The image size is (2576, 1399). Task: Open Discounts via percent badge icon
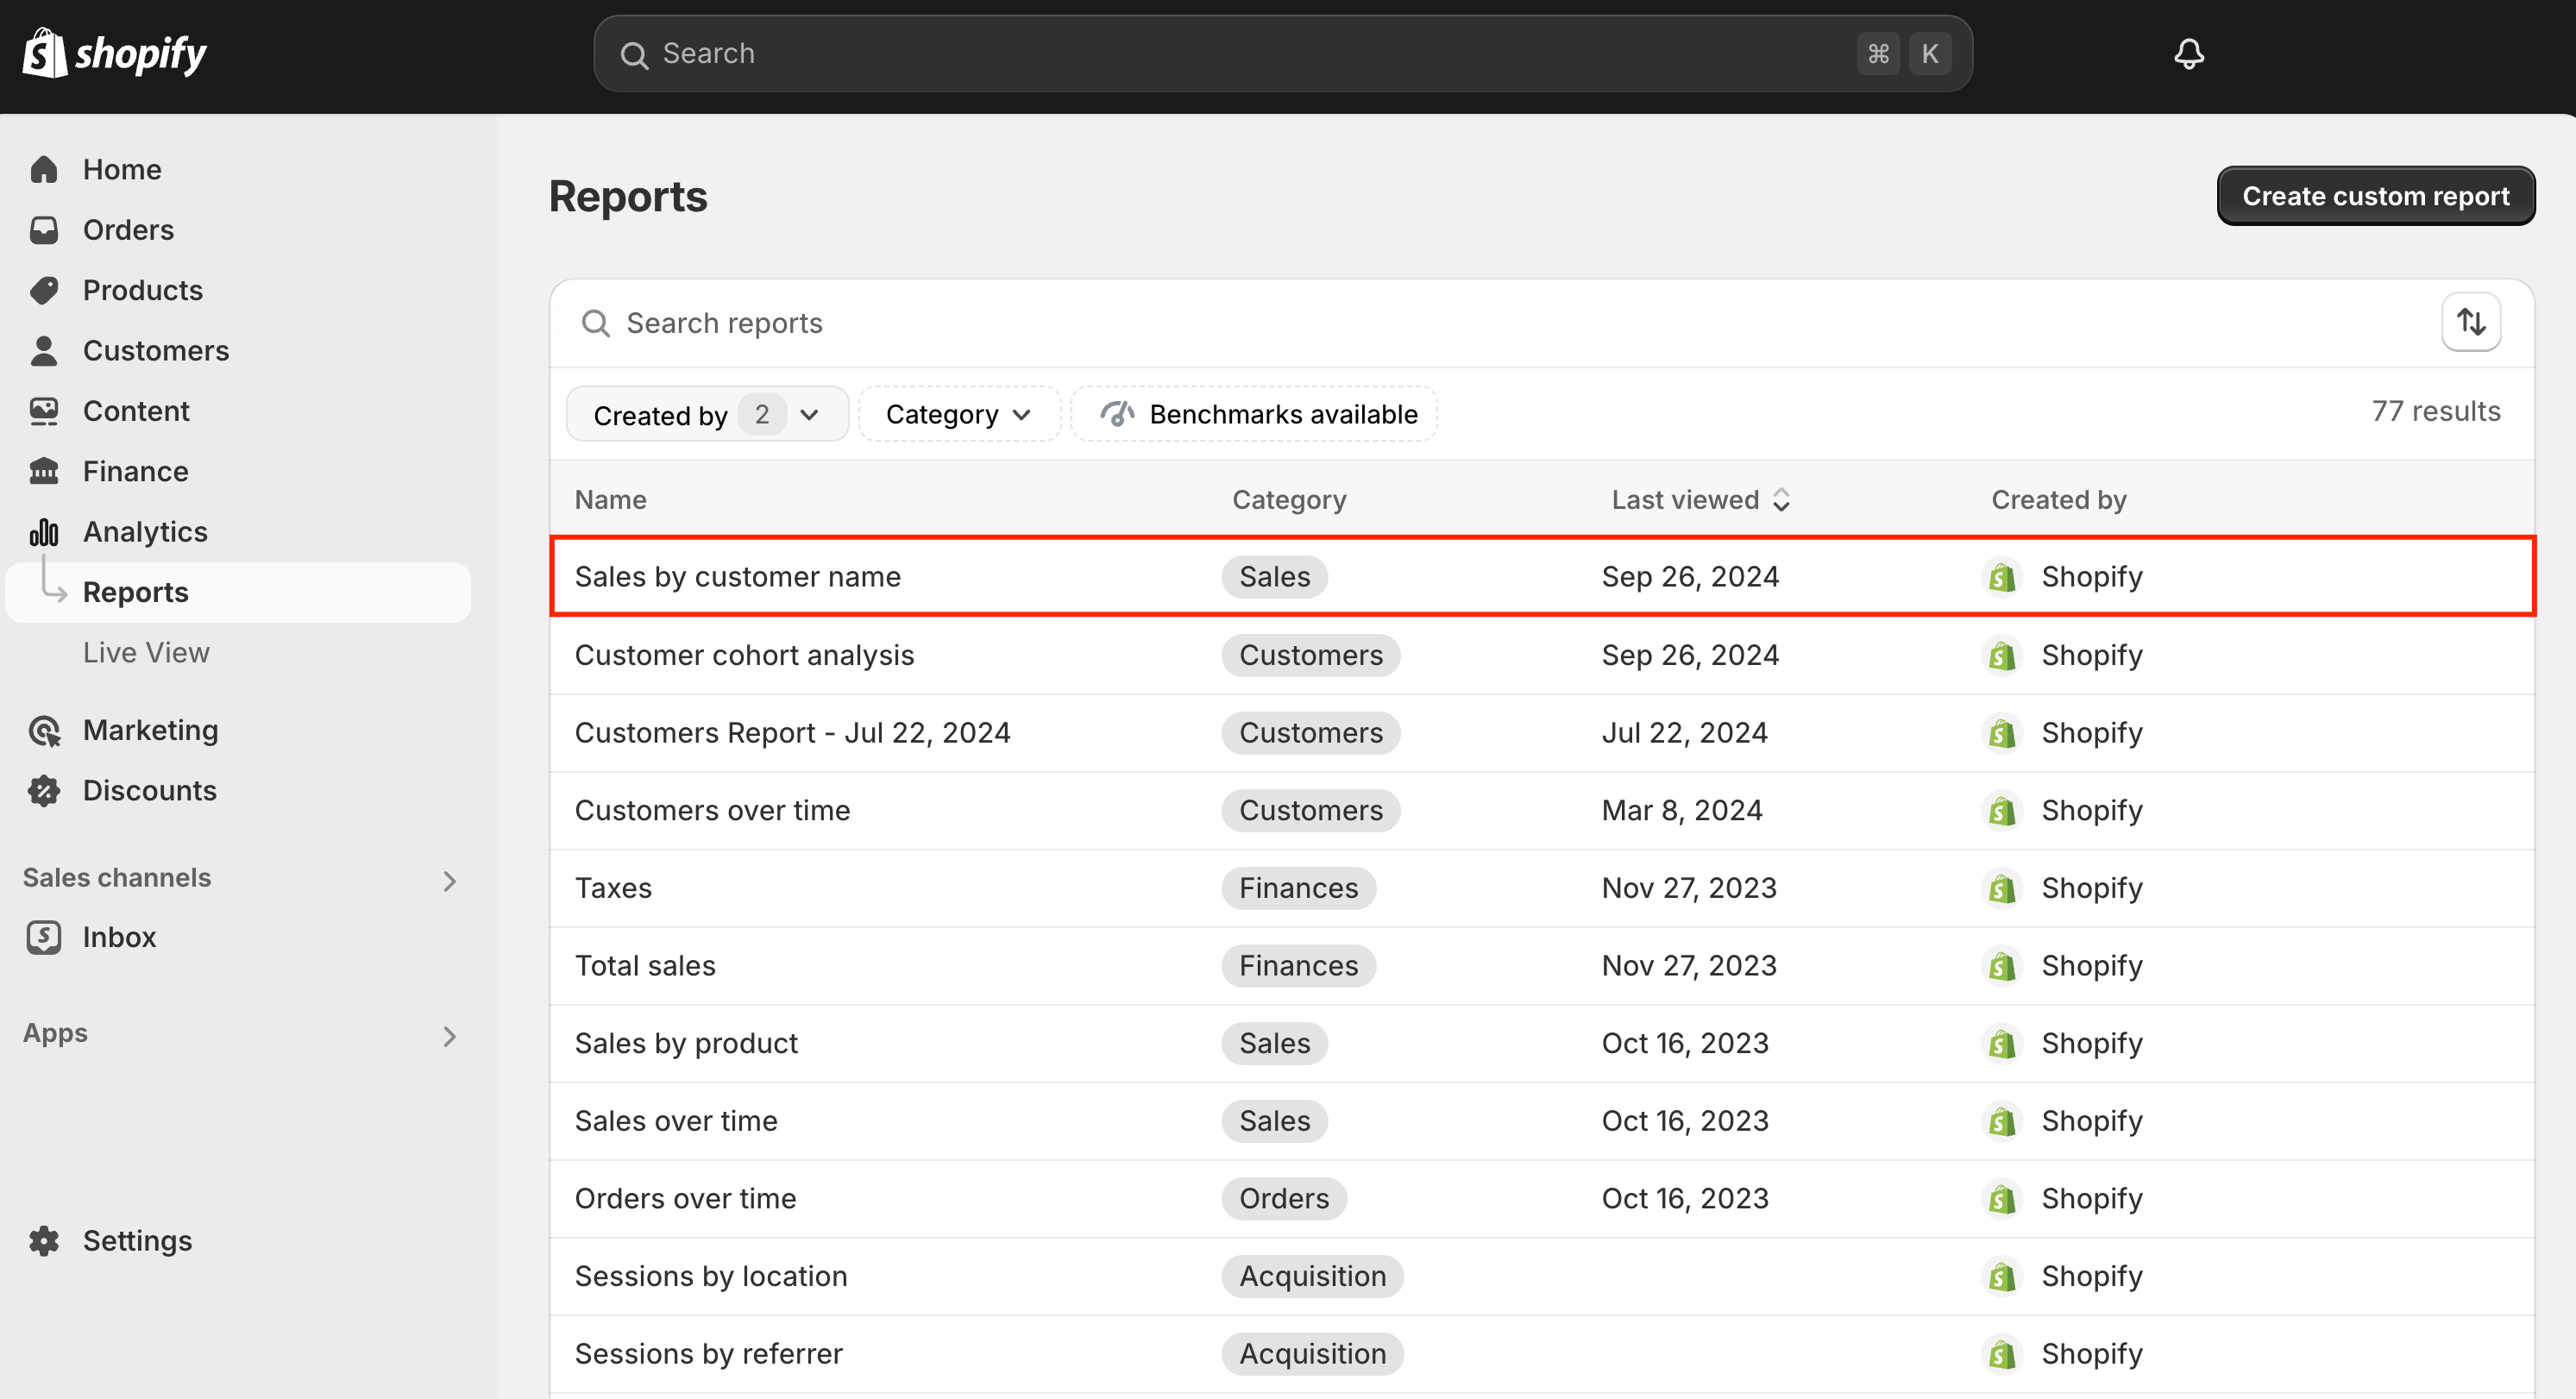tap(44, 790)
